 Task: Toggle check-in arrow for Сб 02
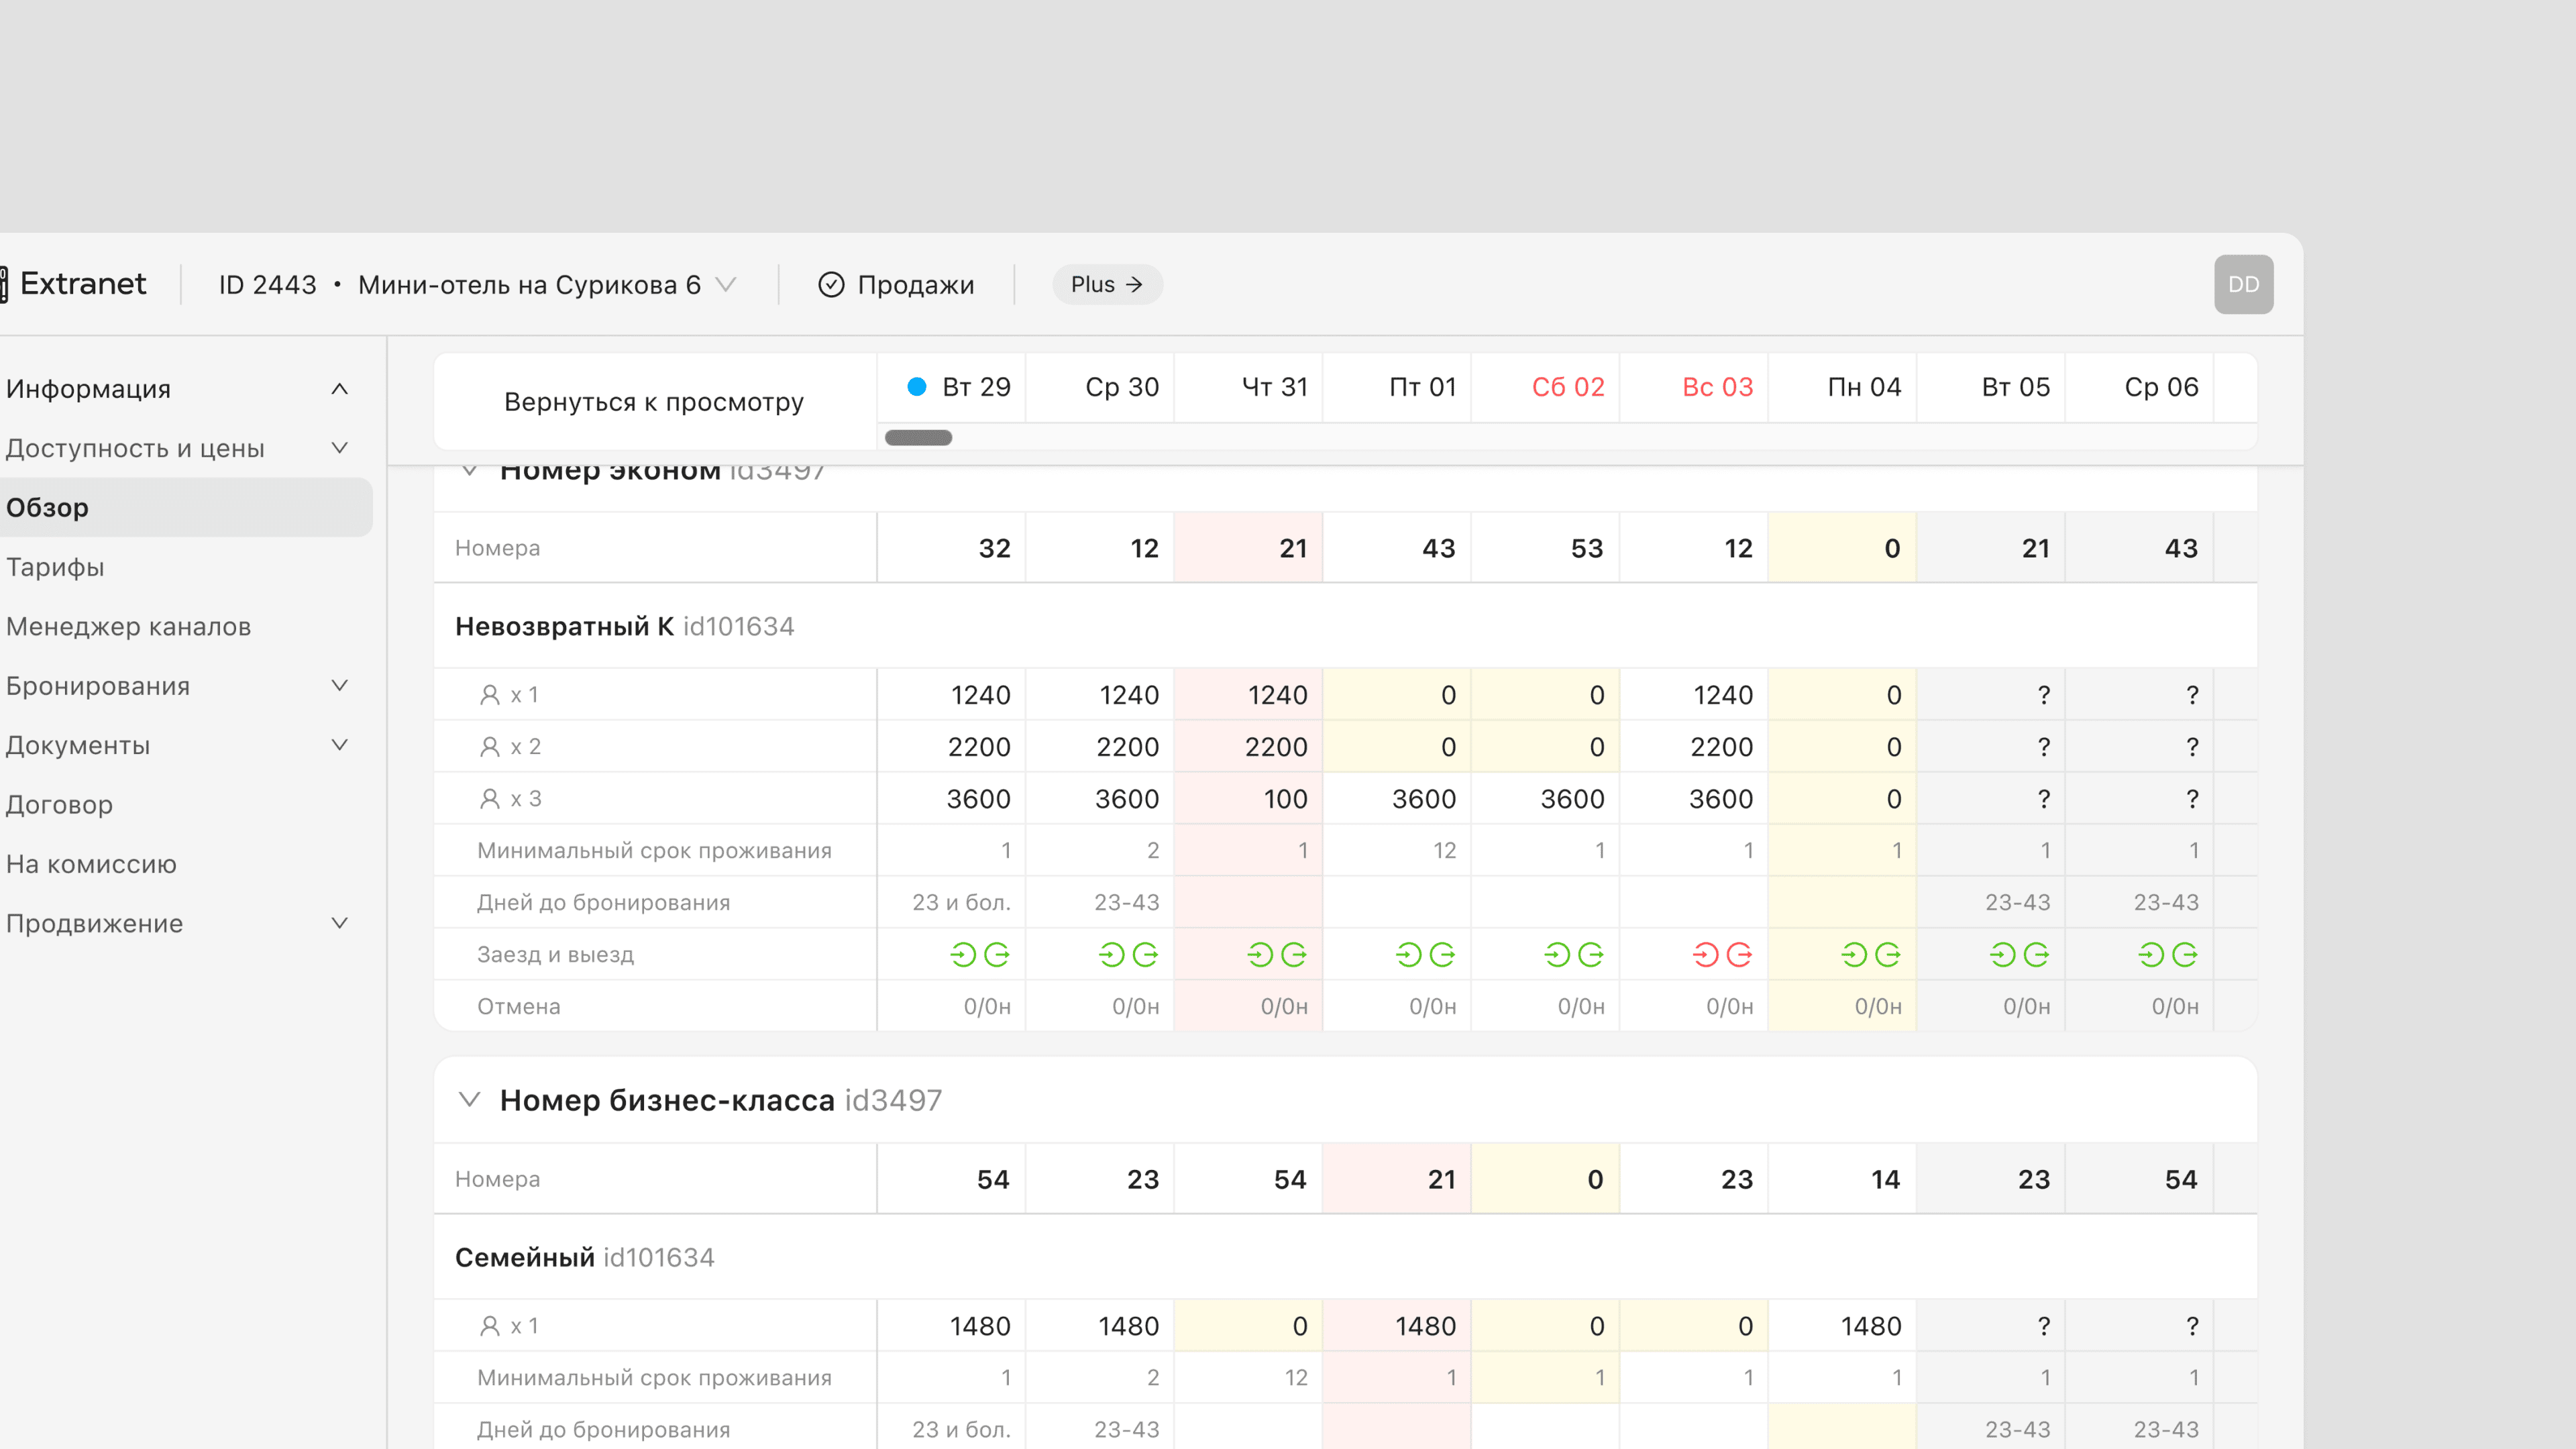(1557, 955)
